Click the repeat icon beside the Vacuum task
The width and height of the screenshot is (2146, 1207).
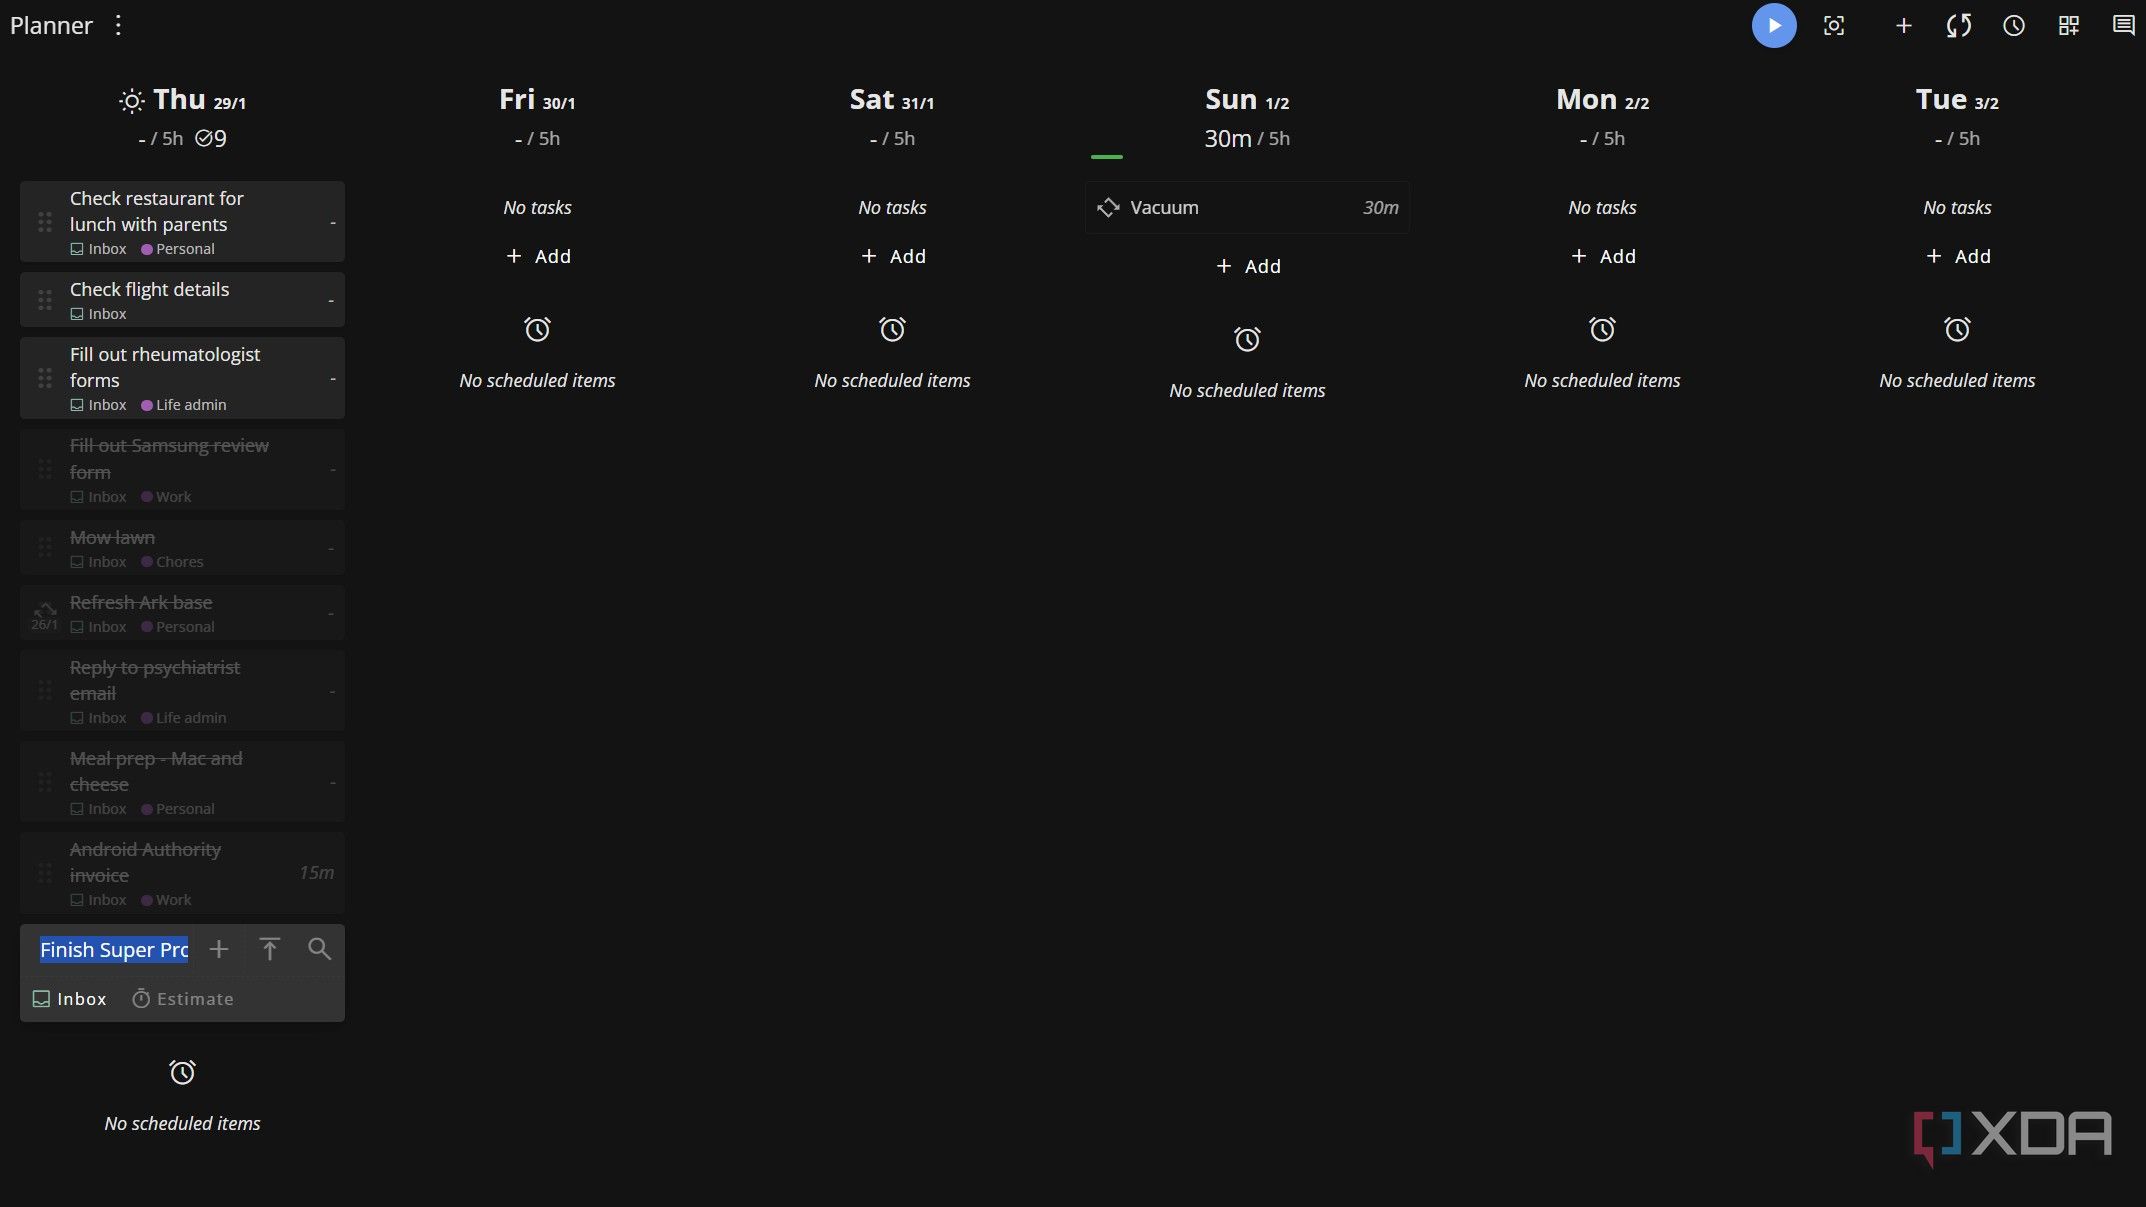point(1108,208)
